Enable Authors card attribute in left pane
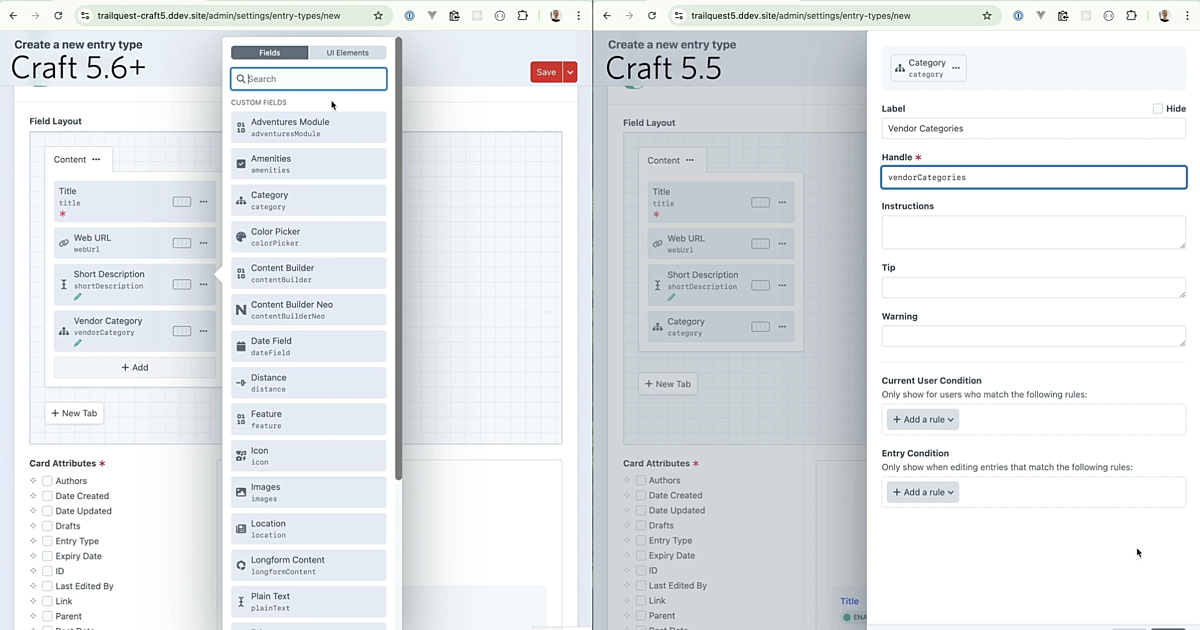 [x=47, y=481]
